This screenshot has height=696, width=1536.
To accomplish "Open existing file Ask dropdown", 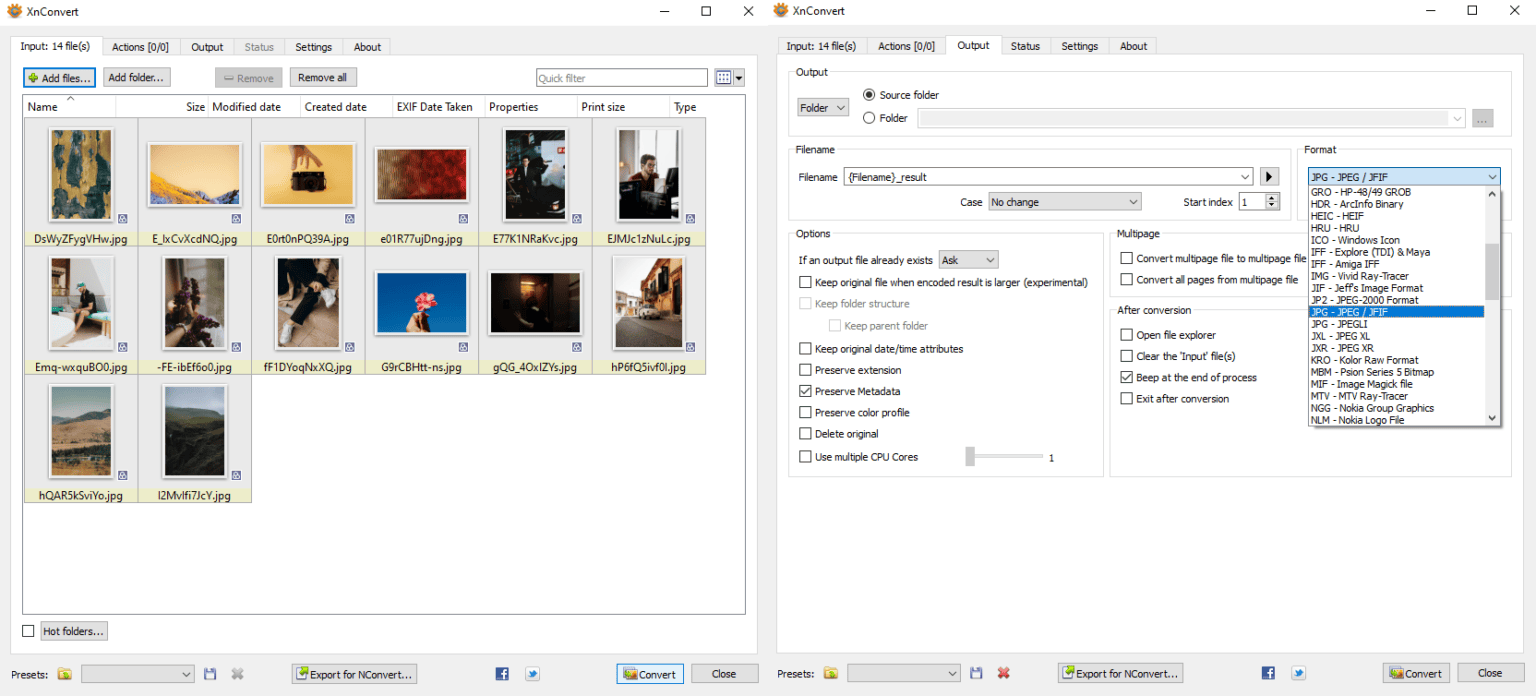I will [x=968, y=260].
